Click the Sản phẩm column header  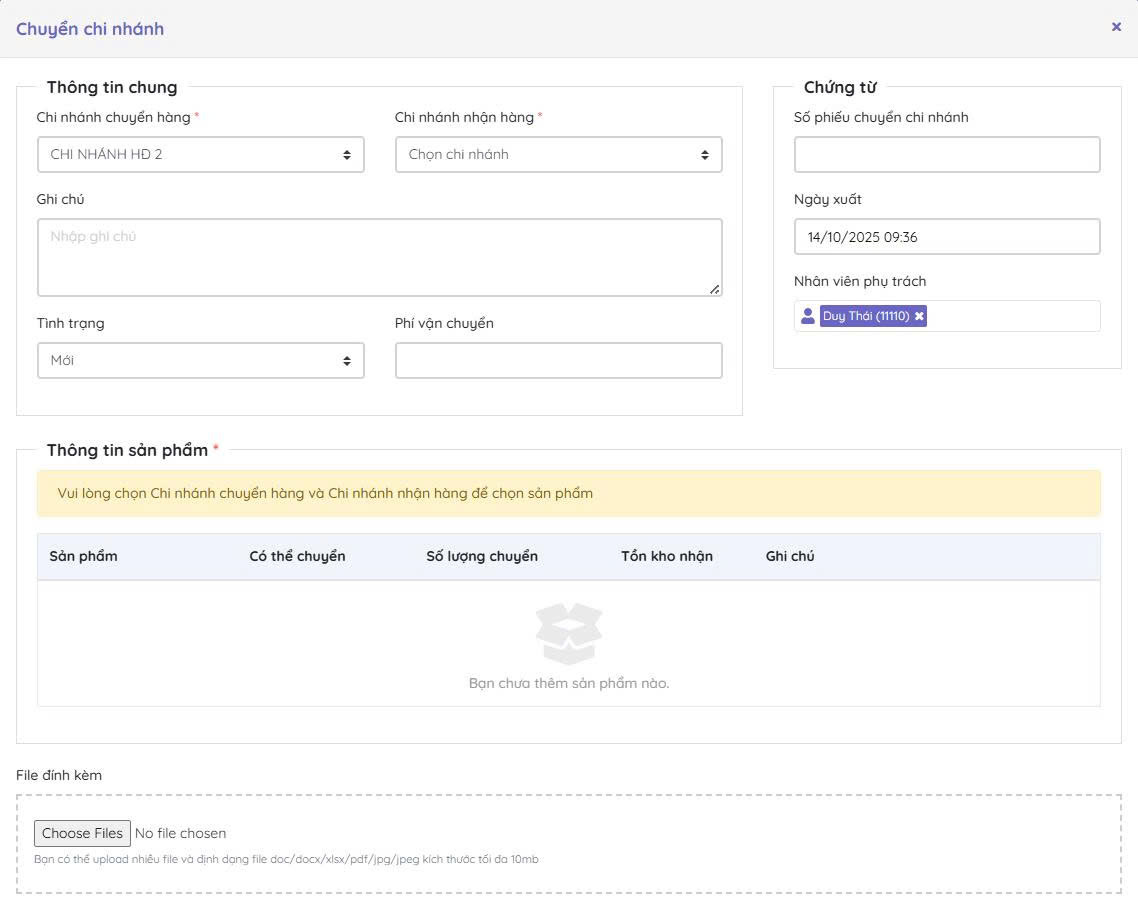84,556
